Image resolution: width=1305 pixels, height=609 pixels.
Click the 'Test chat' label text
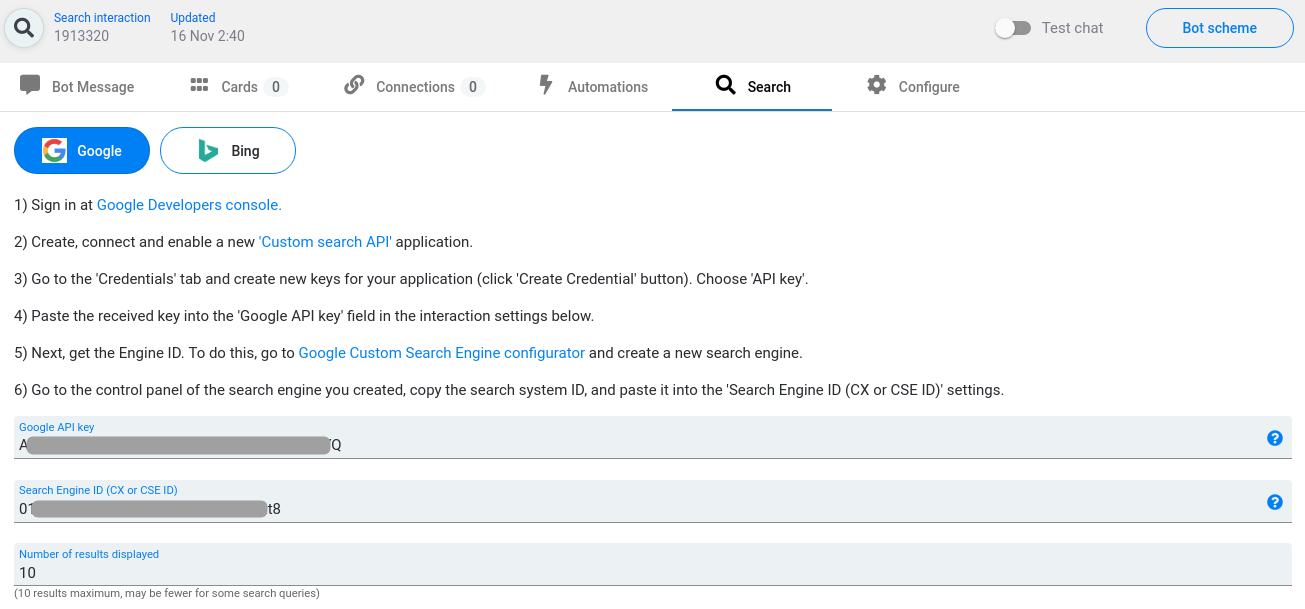point(1073,28)
